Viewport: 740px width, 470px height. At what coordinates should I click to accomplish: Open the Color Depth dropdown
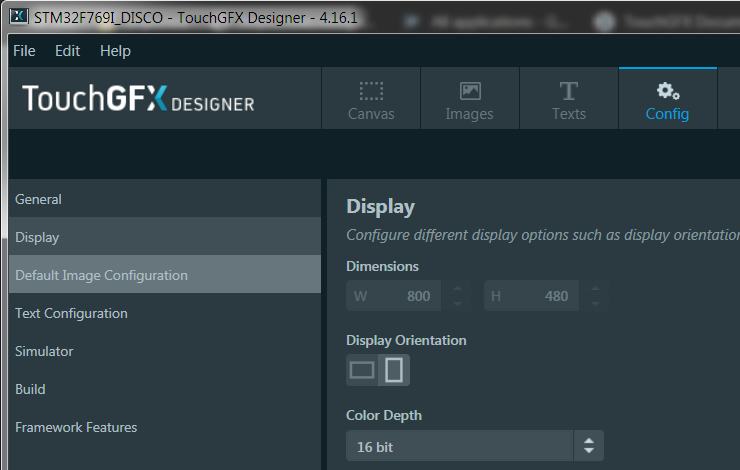coord(475,445)
